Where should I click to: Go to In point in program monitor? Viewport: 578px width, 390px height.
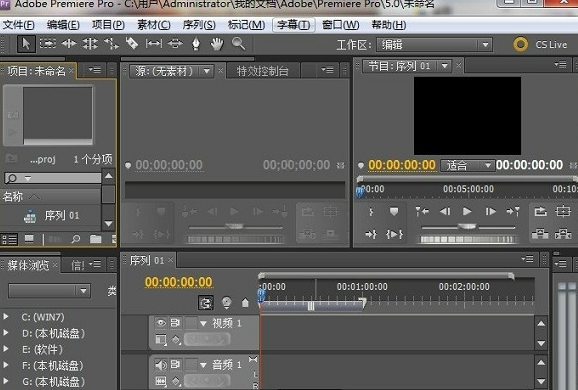[x=371, y=234]
